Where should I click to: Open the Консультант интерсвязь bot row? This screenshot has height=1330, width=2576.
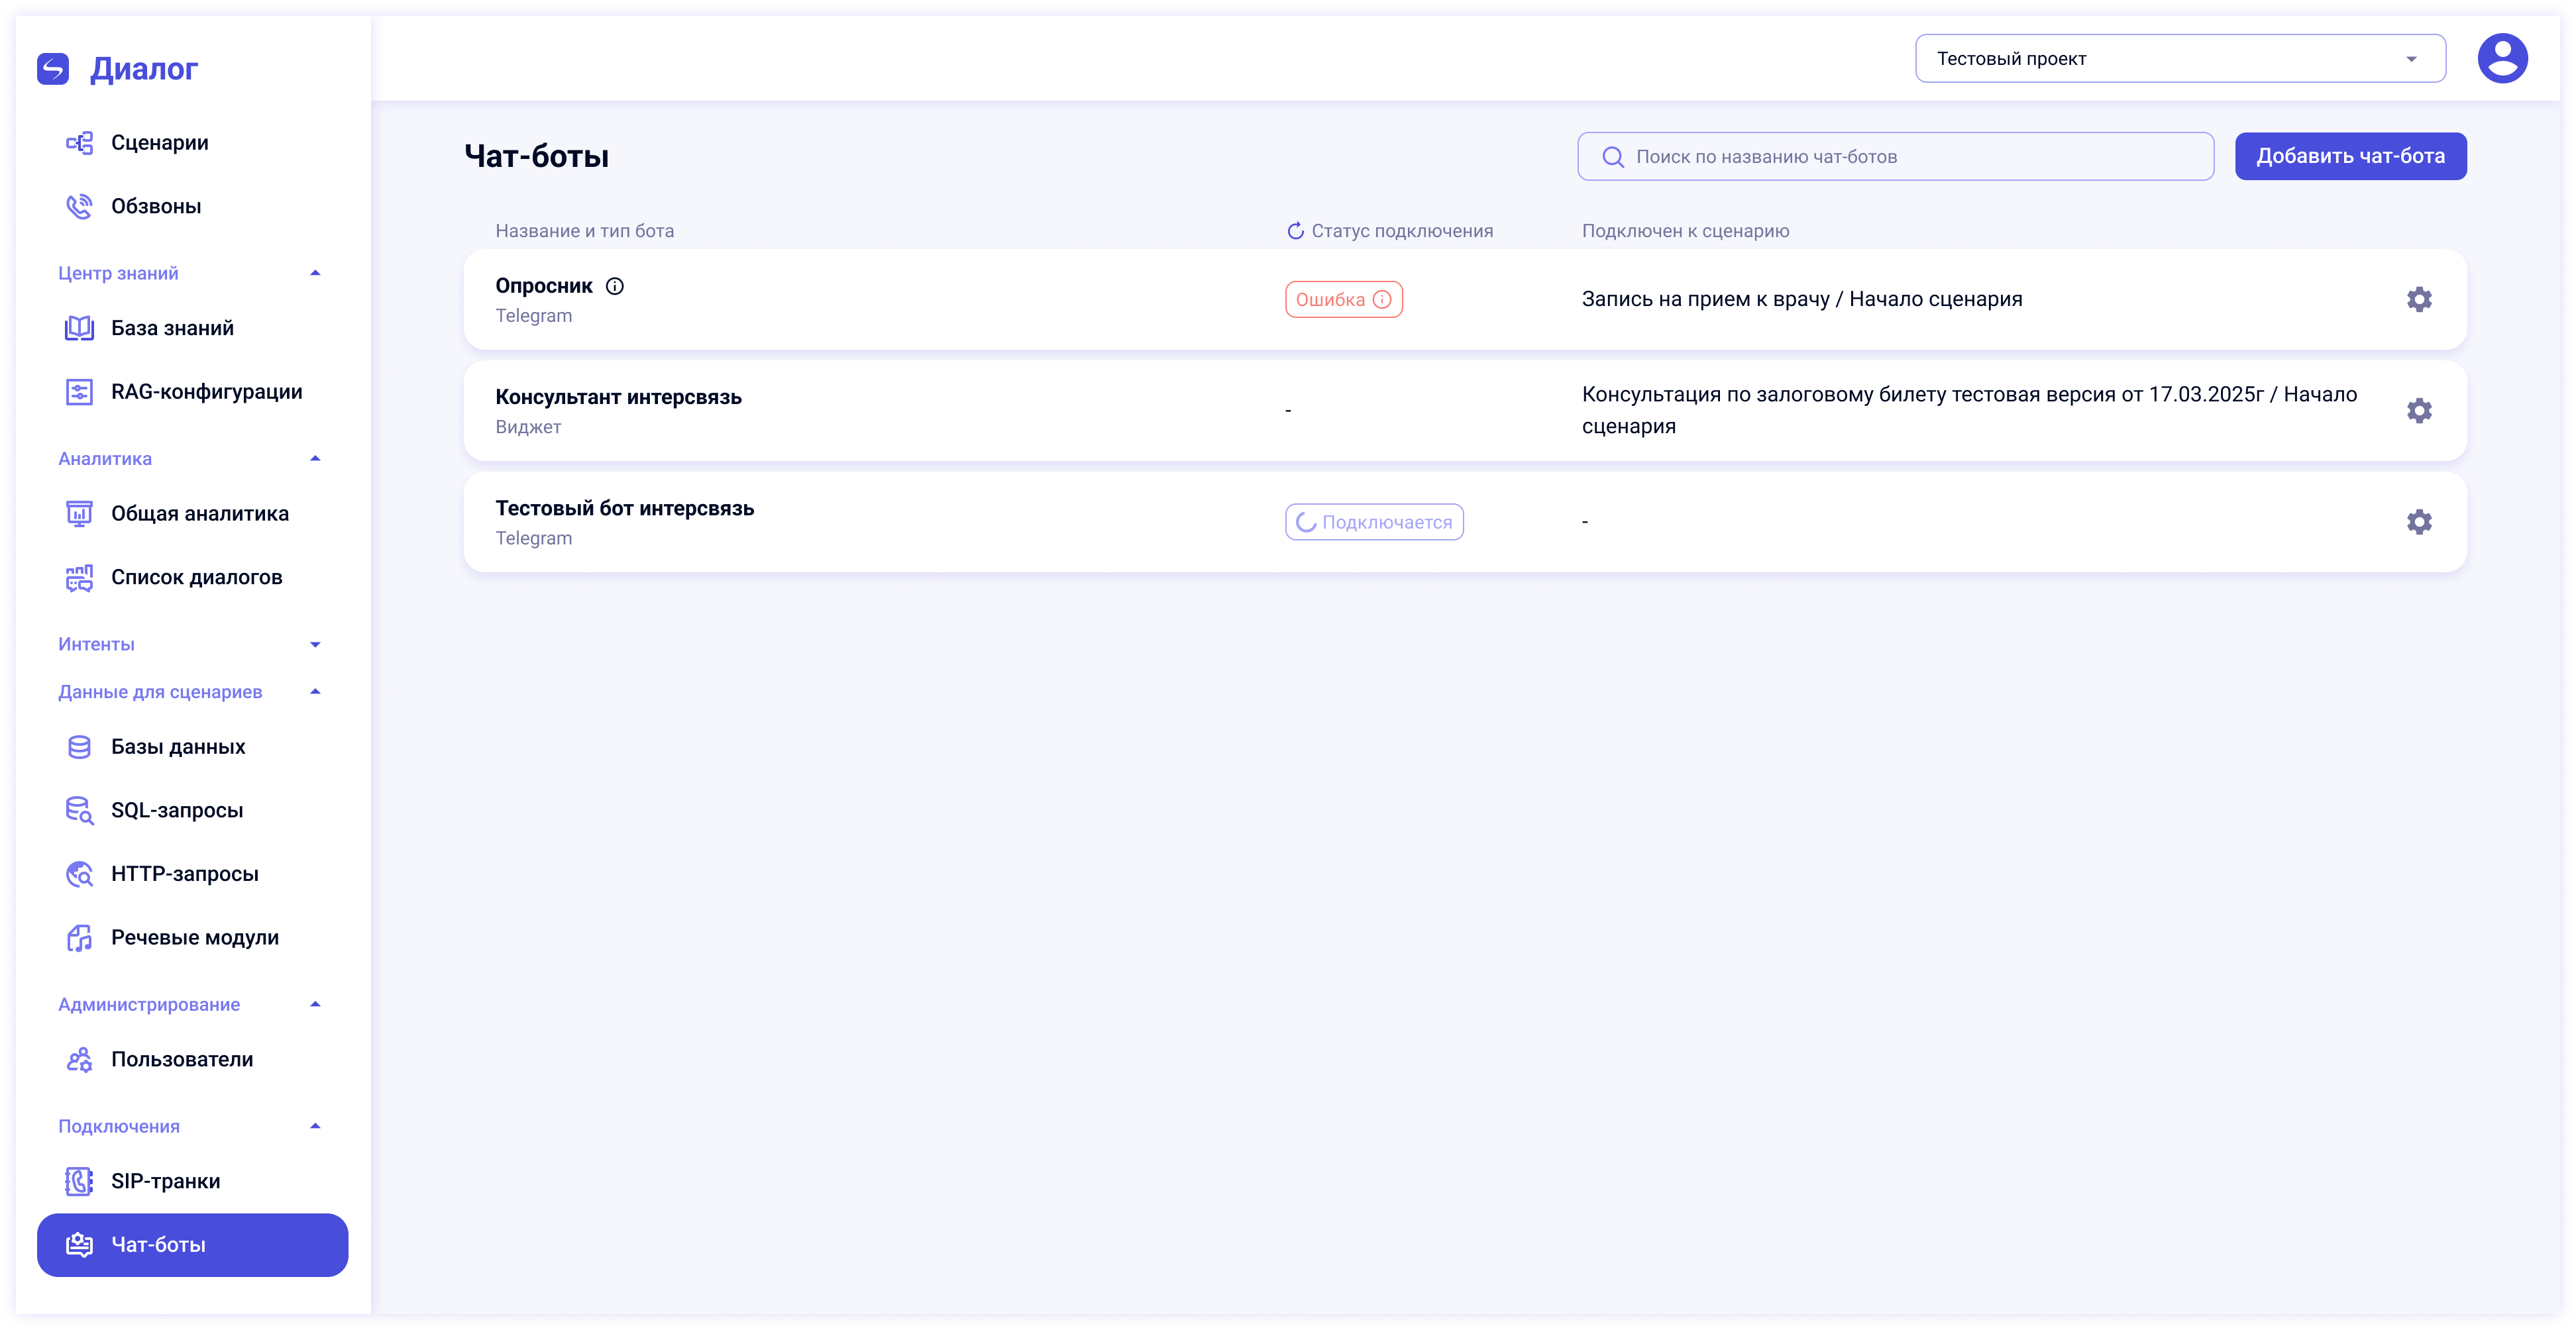pyautogui.click(x=618, y=398)
